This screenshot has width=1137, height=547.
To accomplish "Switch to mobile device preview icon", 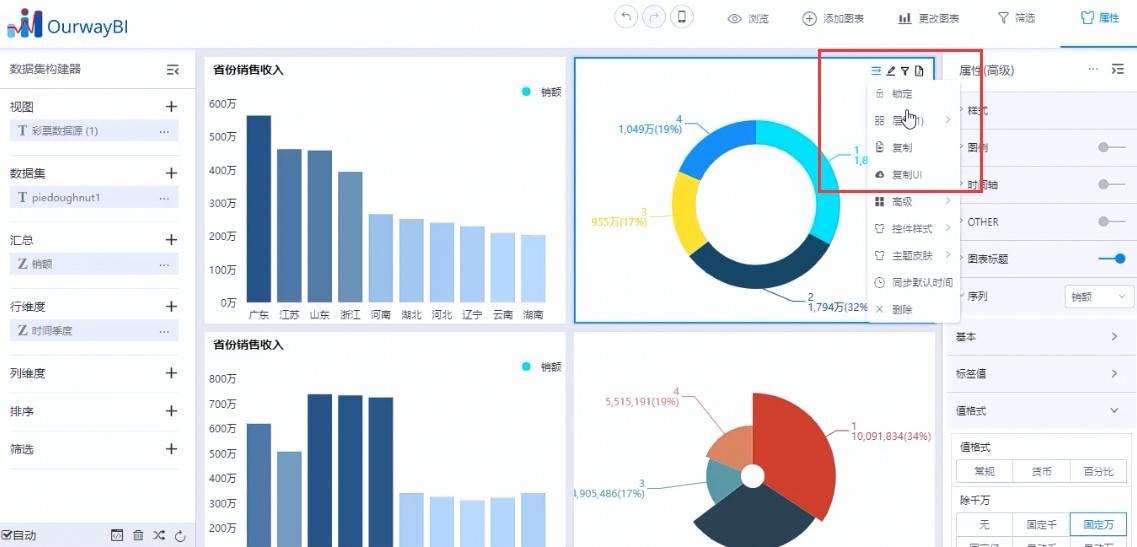I will [x=682, y=17].
